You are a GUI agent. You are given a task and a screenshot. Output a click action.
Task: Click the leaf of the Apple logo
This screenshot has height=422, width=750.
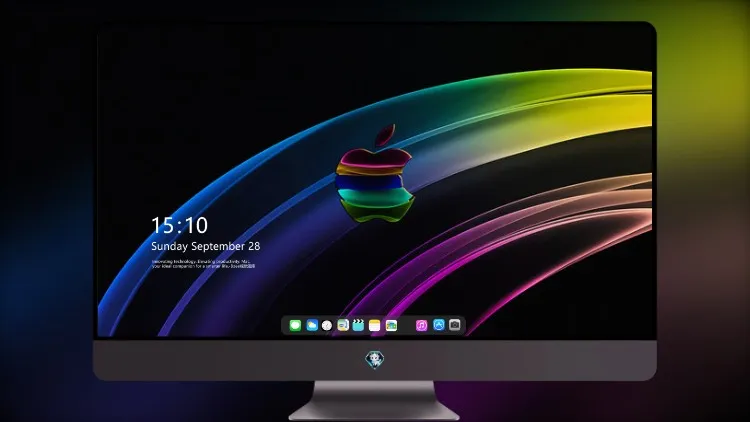coord(385,135)
